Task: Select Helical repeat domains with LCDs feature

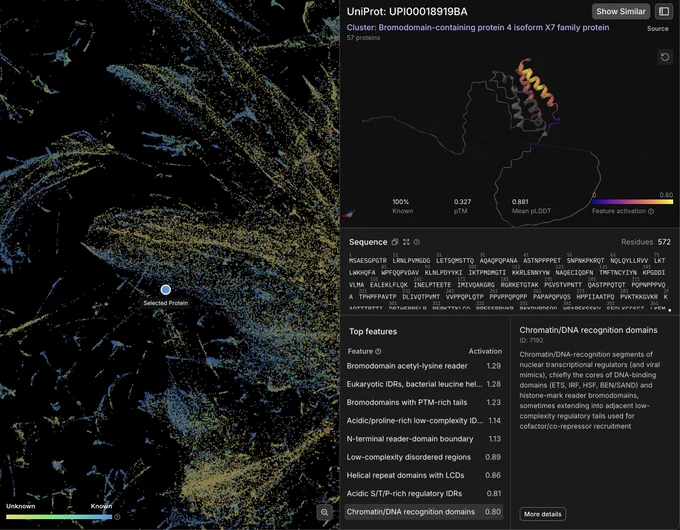Action: click(424, 475)
